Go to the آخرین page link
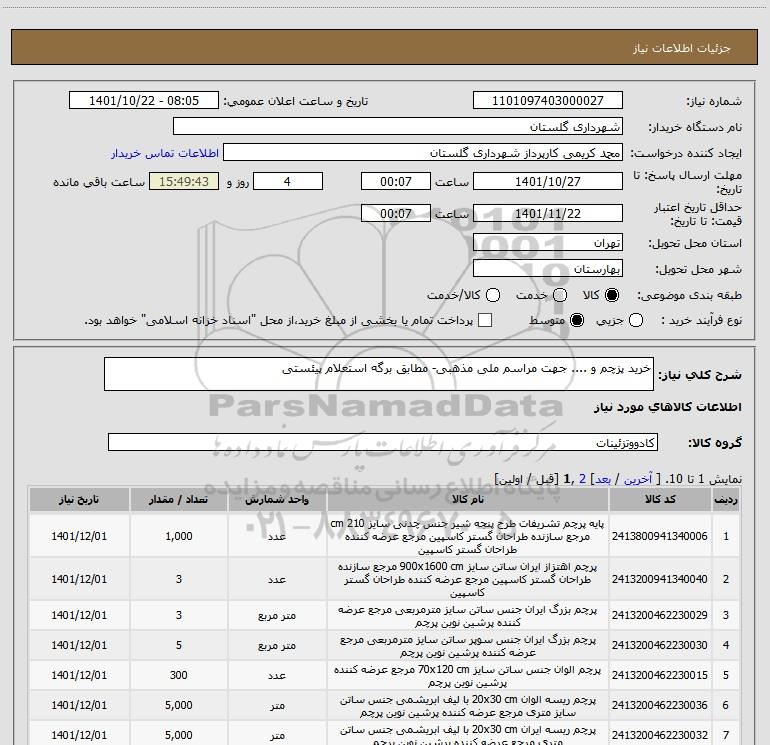This screenshot has height=745, width=770. 638,479
